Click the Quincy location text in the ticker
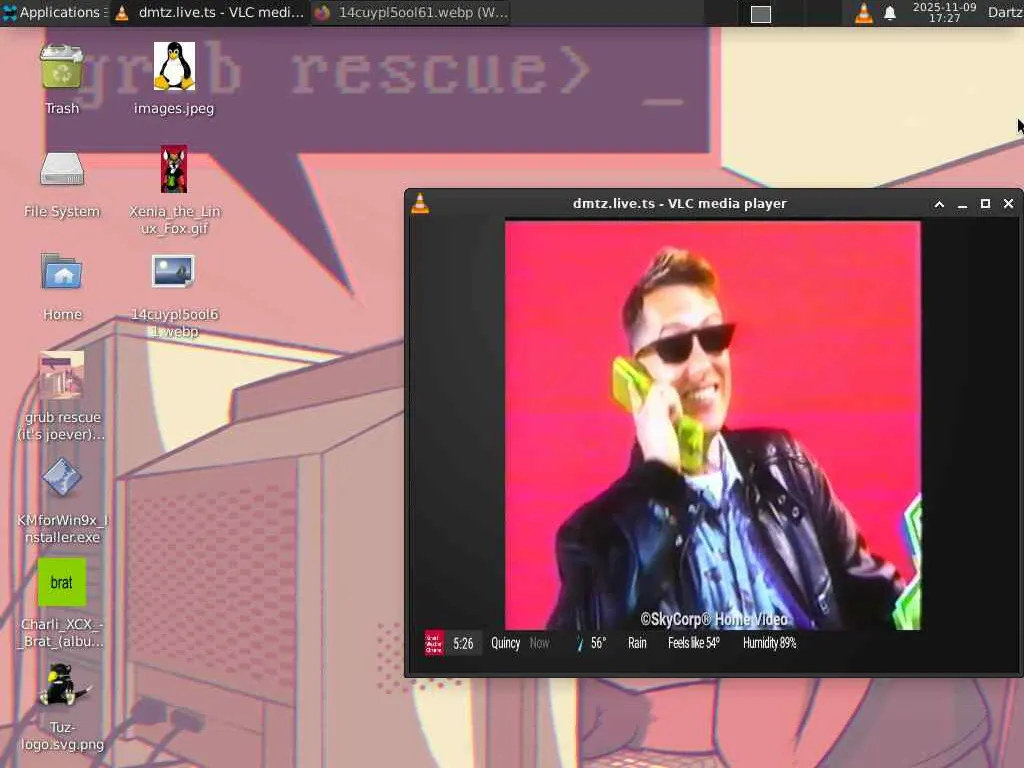Screen dimensions: 1024x768 click(505, 643)
